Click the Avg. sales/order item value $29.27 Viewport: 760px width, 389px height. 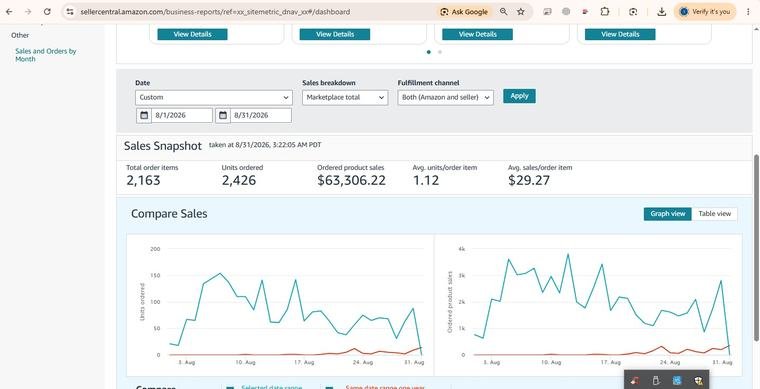[529, 181]
